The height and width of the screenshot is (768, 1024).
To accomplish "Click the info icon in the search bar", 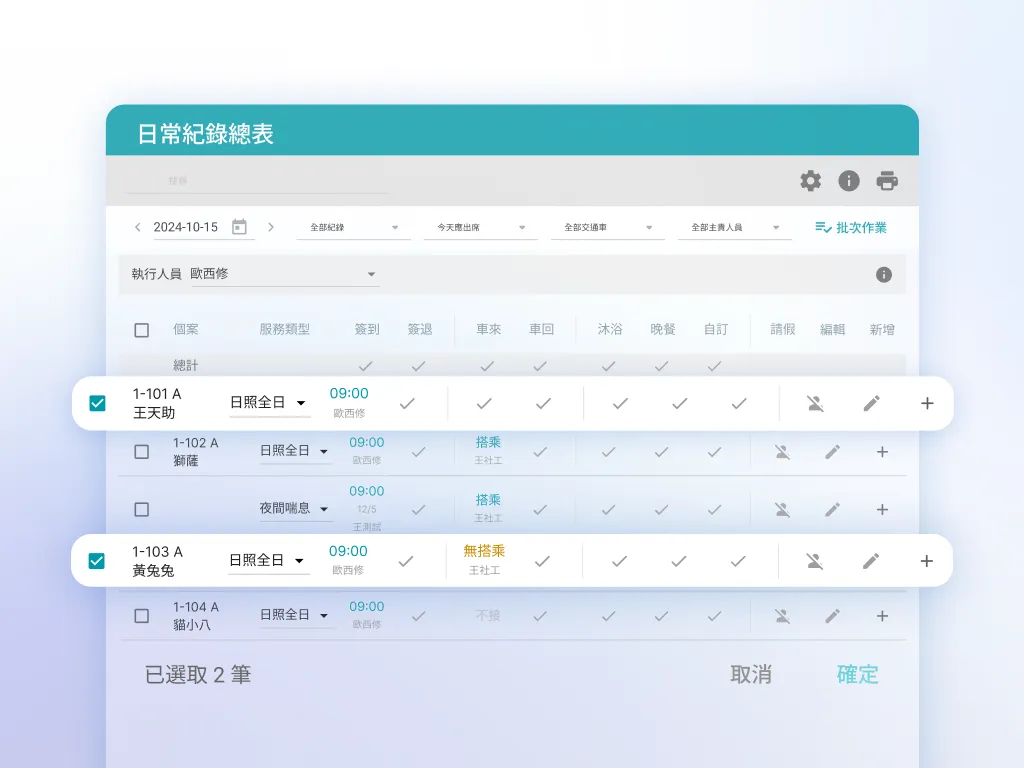I will tap(849, 181).
